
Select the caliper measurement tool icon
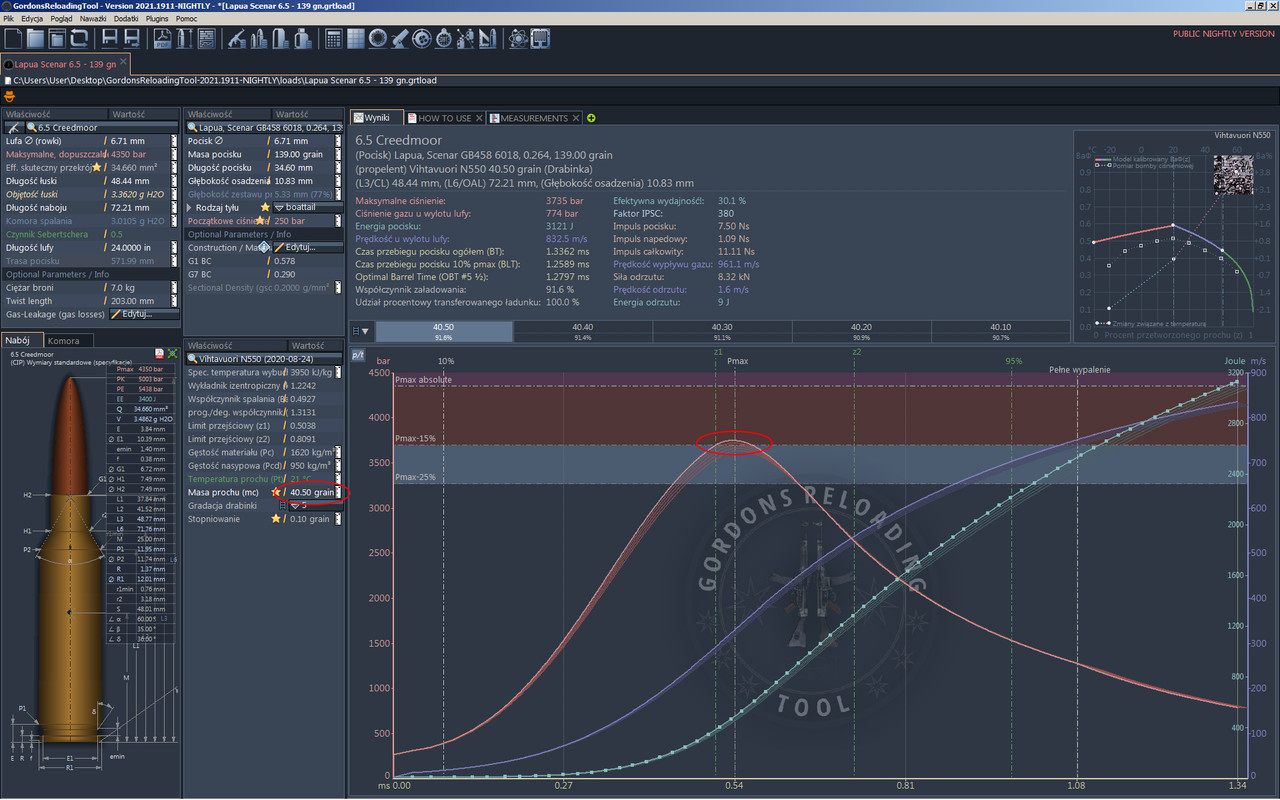click(x=184, y=38)
